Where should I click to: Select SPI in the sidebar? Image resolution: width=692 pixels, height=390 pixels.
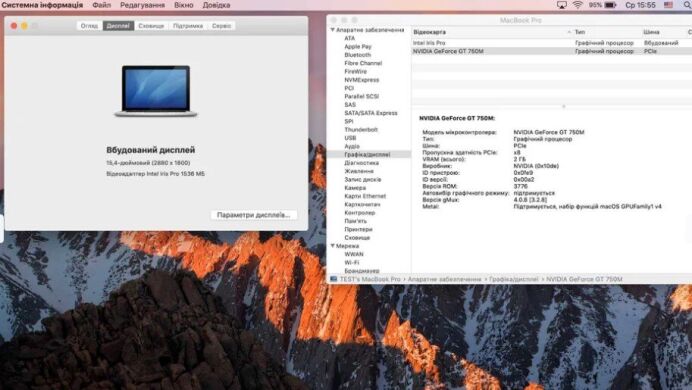point(349,121)
